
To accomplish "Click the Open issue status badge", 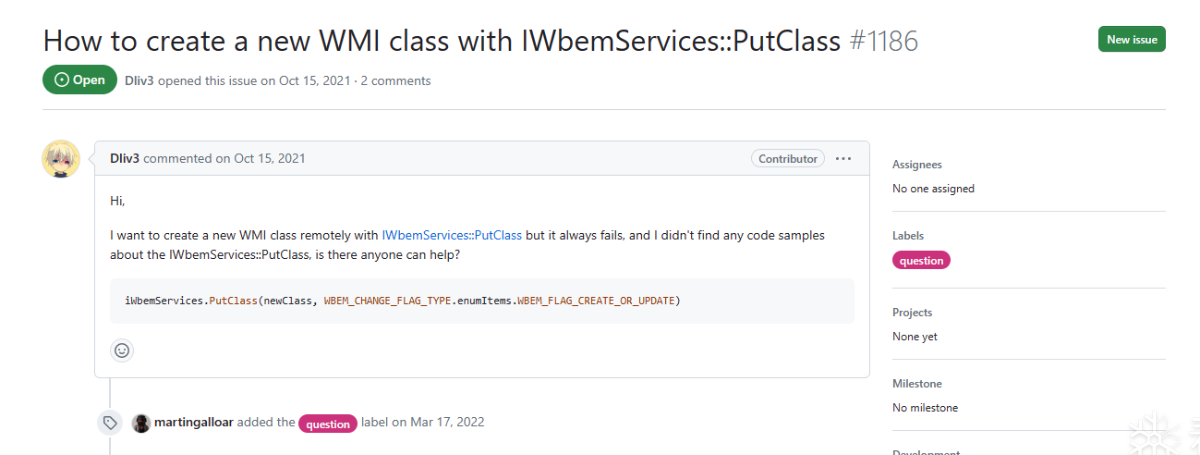I will point(80,80).
